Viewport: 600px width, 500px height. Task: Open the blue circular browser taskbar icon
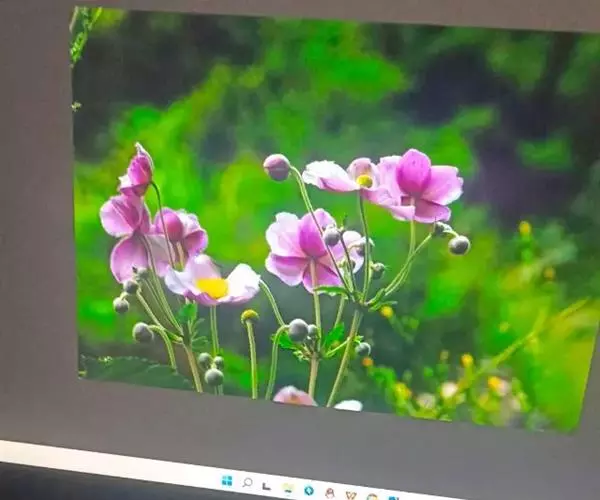coord(309,490)
